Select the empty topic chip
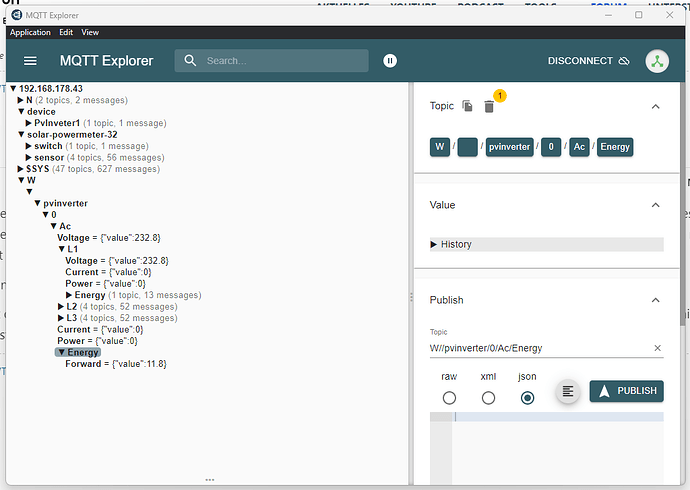690x490 pixels. pyautogui.click(x=467, y=147)
